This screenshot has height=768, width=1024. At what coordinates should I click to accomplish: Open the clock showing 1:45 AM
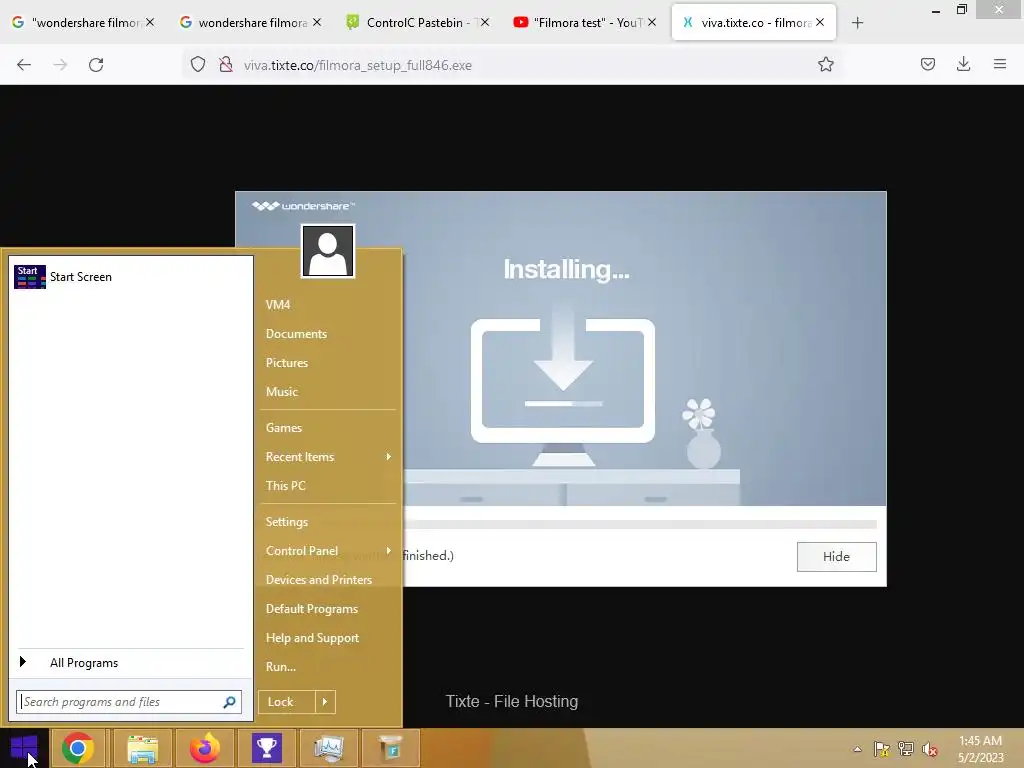tap(980, 749)
